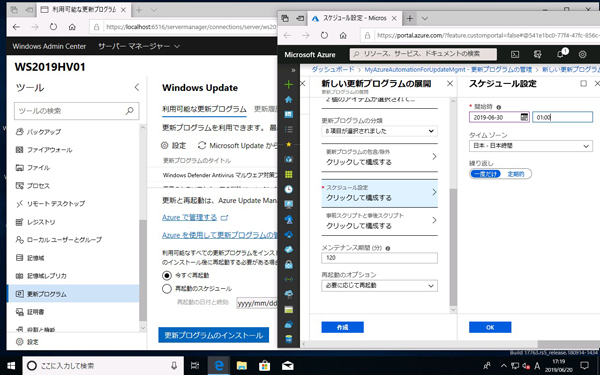Click the 更新プログラムのインストール button
The height and width of the screenshot is (375, 600).
pos(214,335)
